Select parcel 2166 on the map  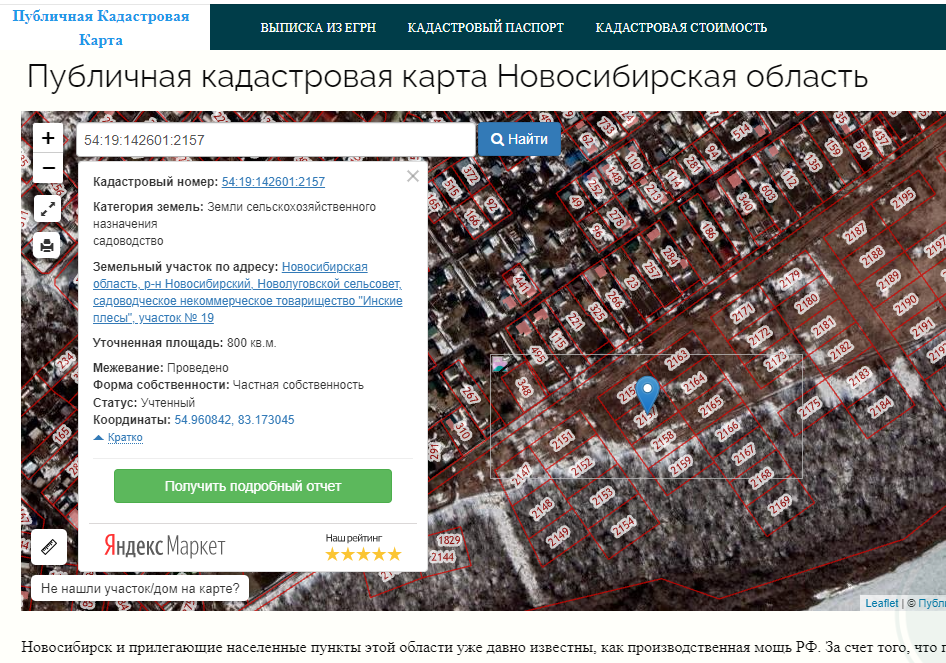point(727,430)
